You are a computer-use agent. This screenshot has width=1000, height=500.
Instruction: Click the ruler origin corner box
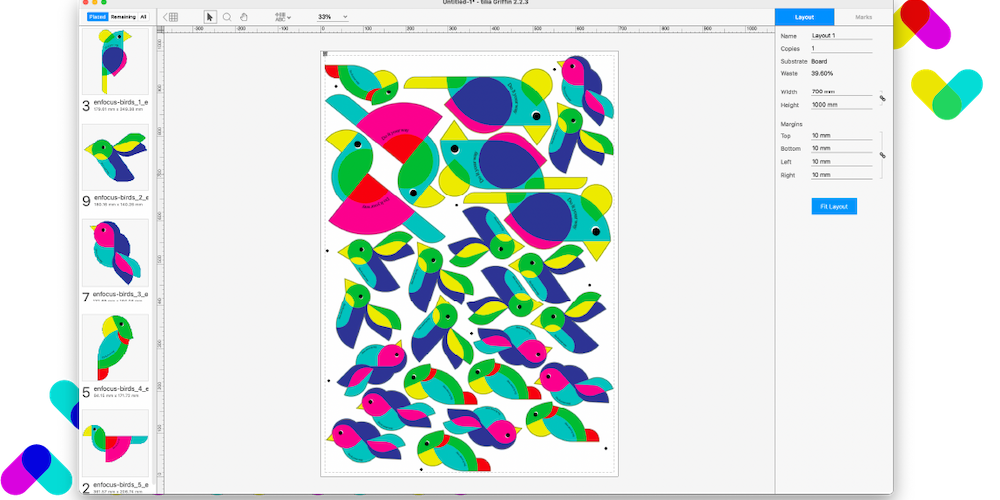point(161,29)
